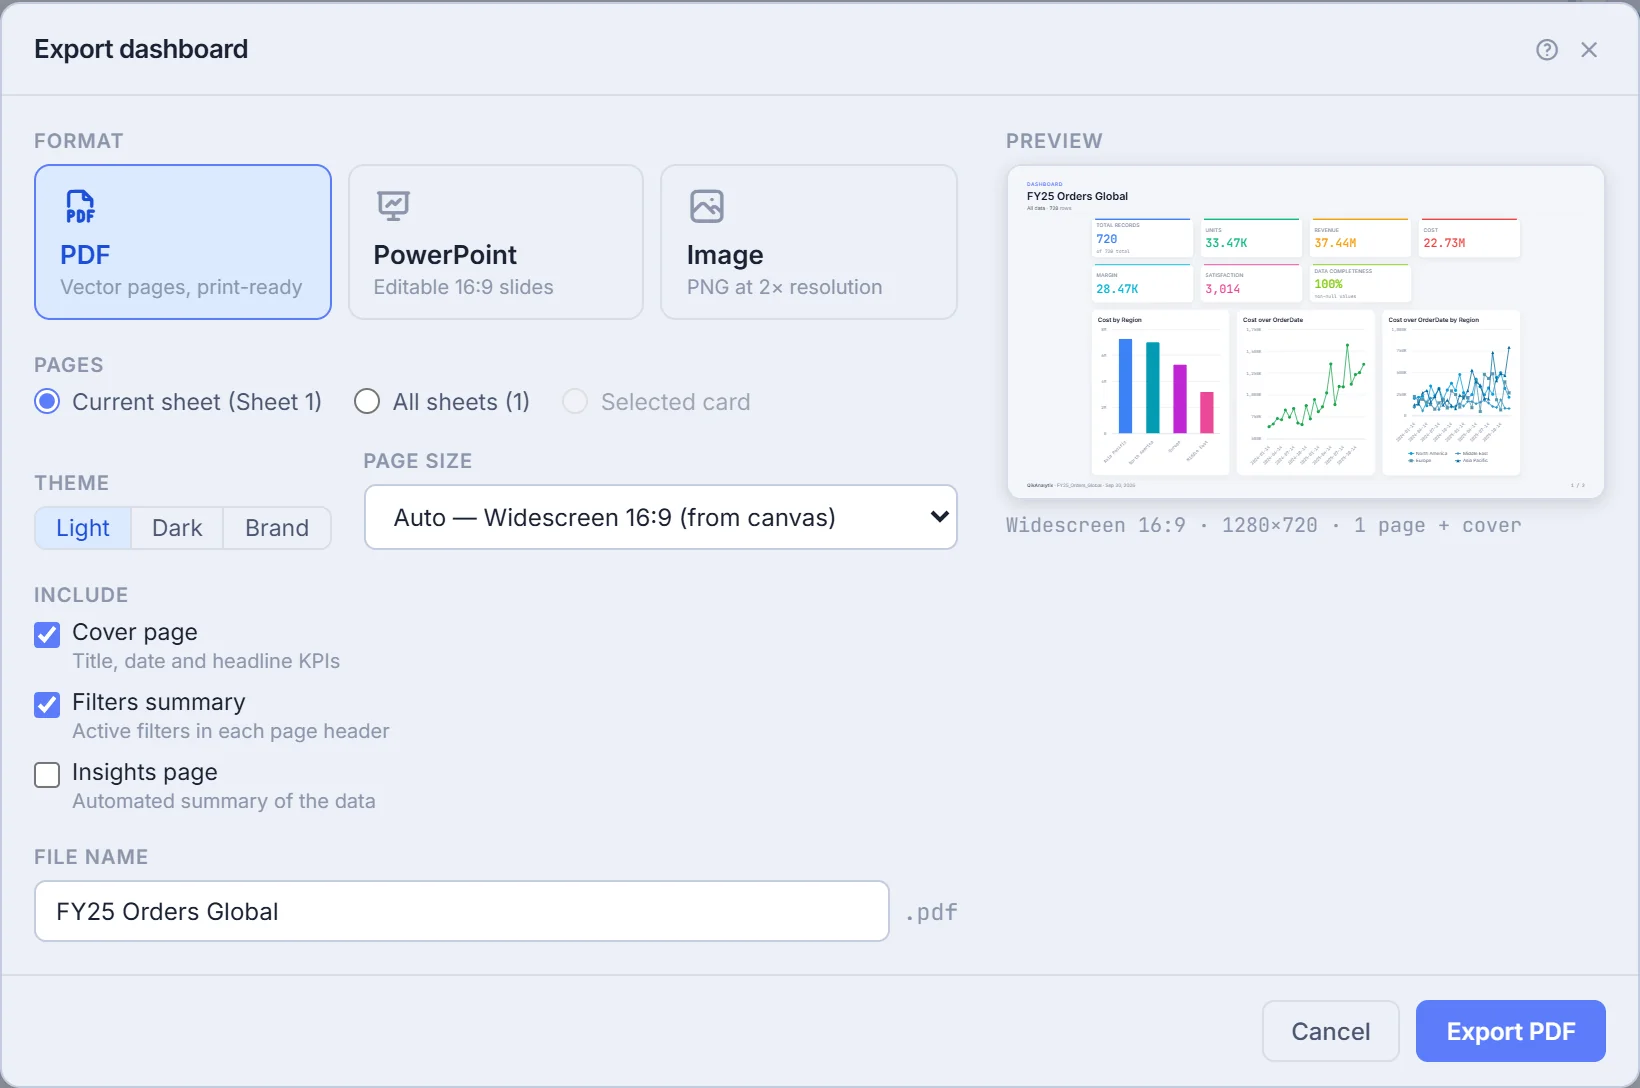
Task: Switch theme to Light
Action: click(x=83, y=528)
